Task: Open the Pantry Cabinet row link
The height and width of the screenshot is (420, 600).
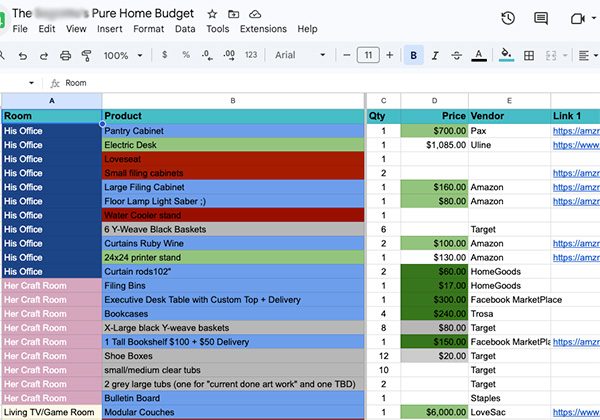Action: 576,131
